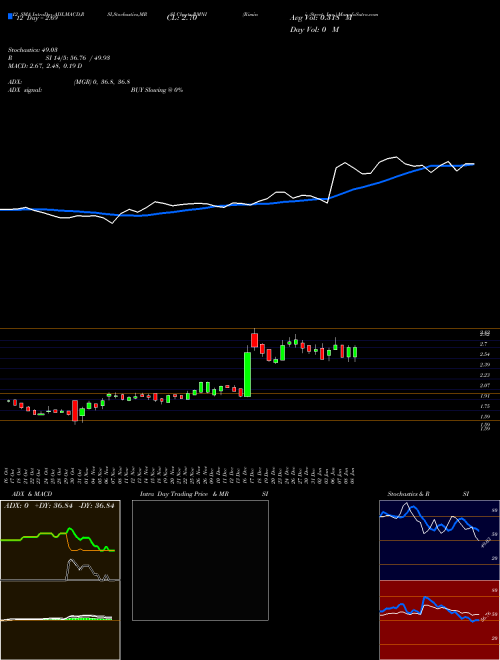
Task: Select the 'Stochastics: 49.93' value line
Action: coord(33,50)
